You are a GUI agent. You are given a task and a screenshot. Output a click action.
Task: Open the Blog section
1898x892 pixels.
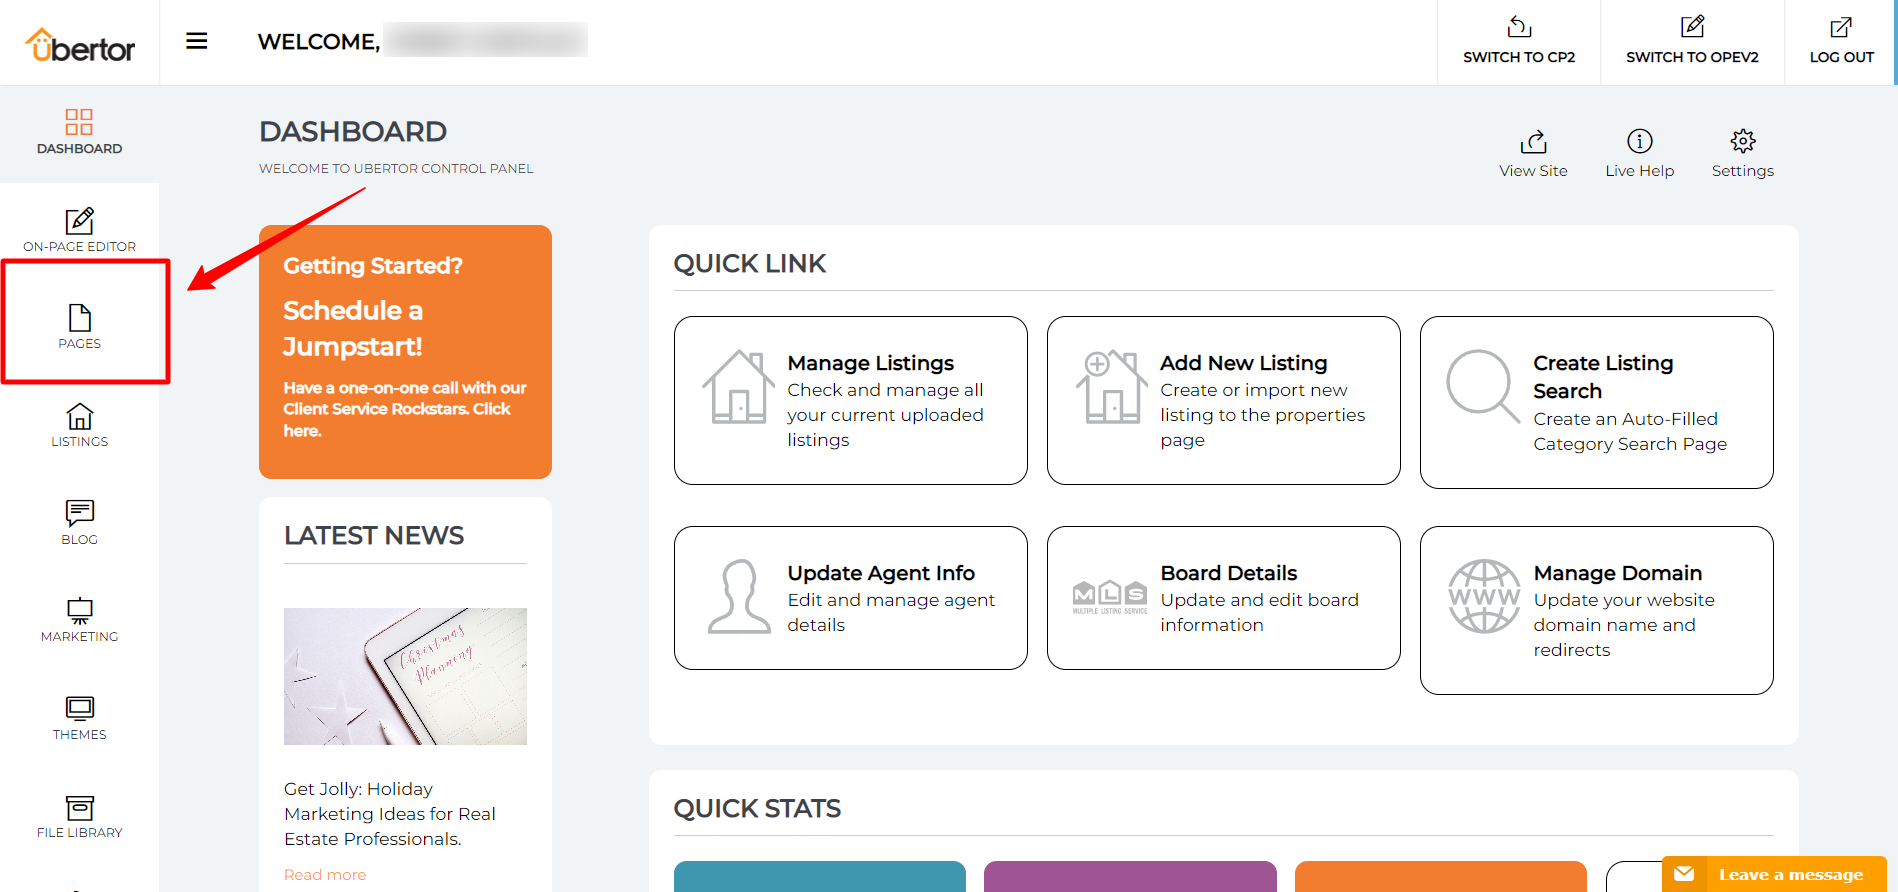(79, 522)
